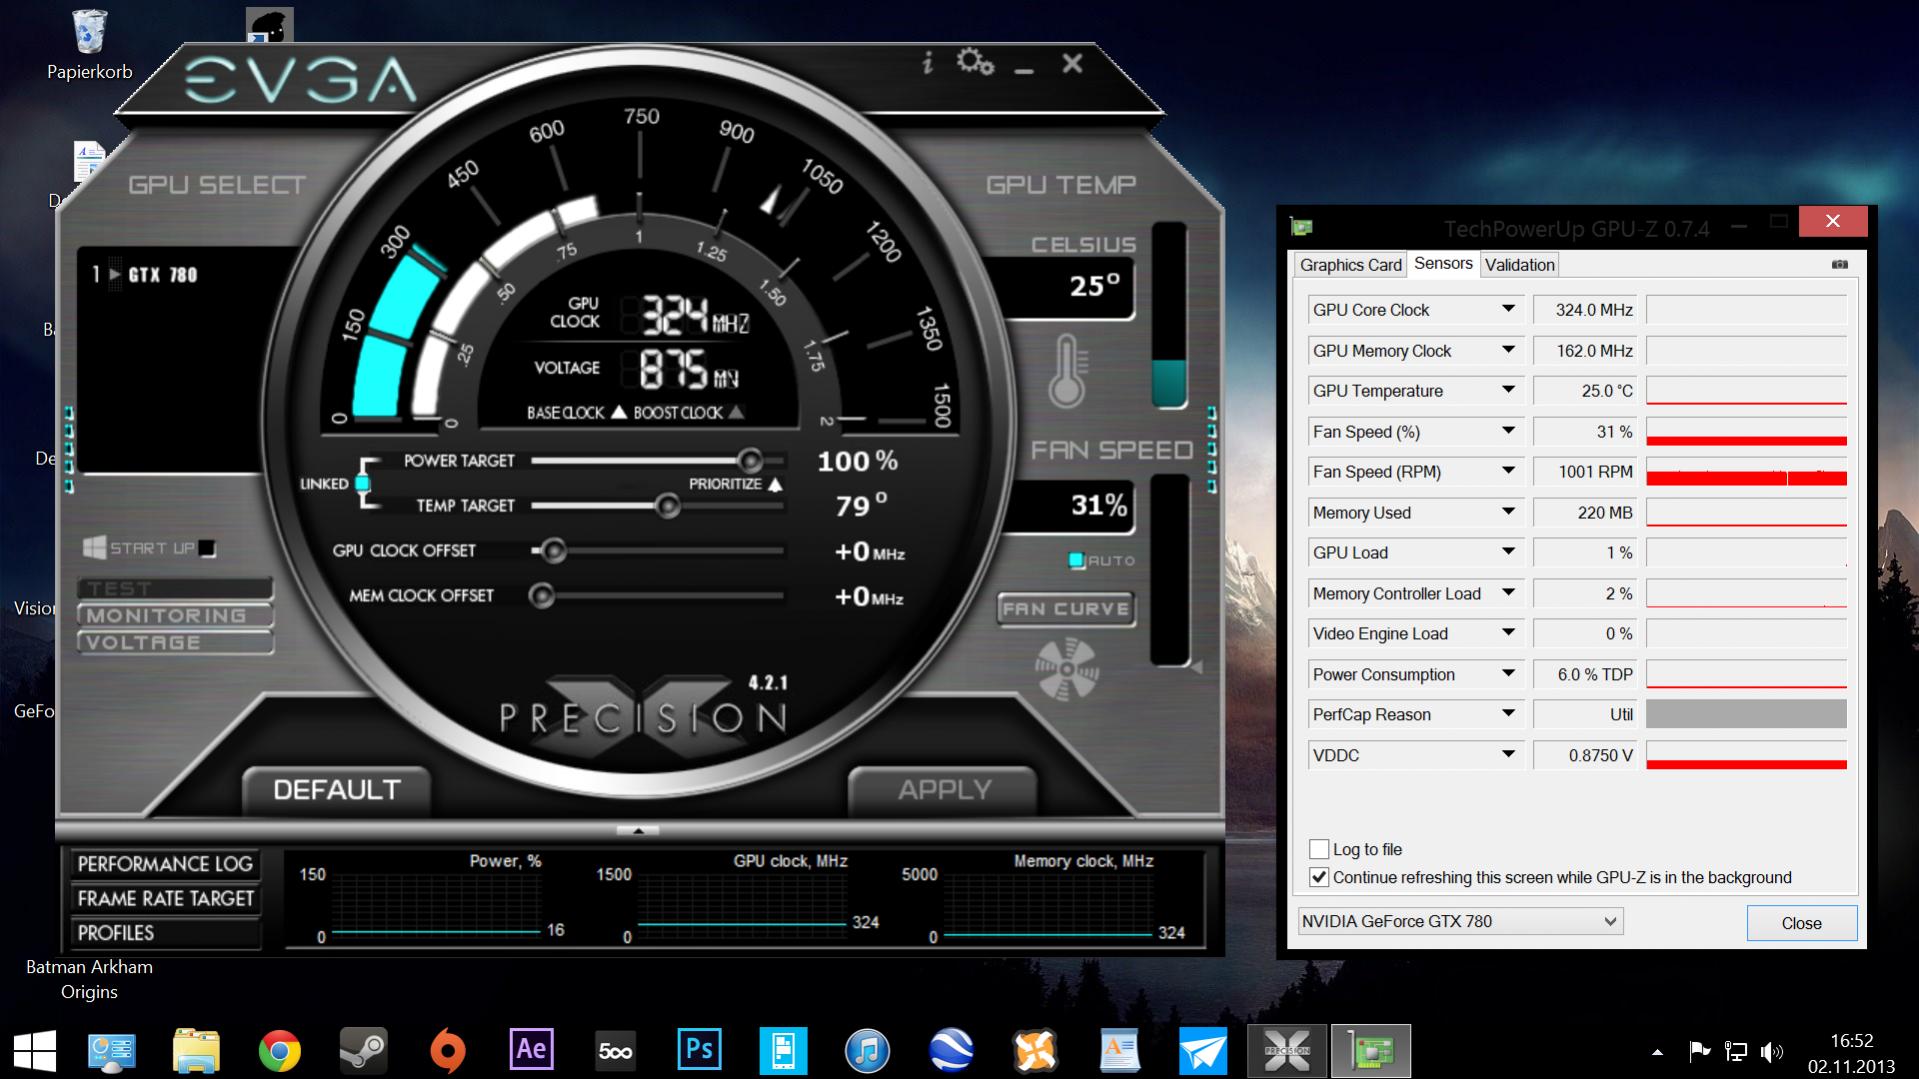Screen dimensions: 1919x1079
Task: Show hidden system tray icons
Action: 1657,1052
